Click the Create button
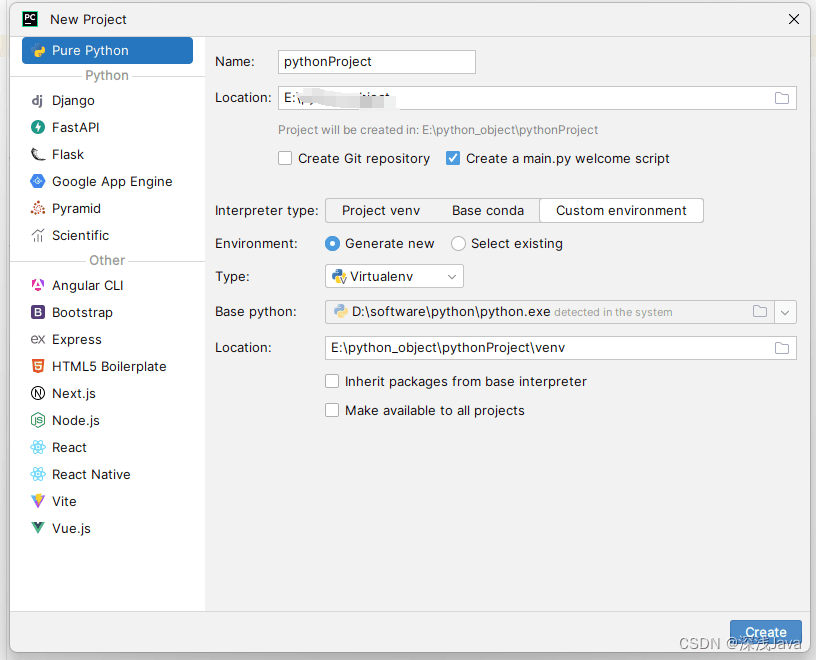 coord(766,632)
